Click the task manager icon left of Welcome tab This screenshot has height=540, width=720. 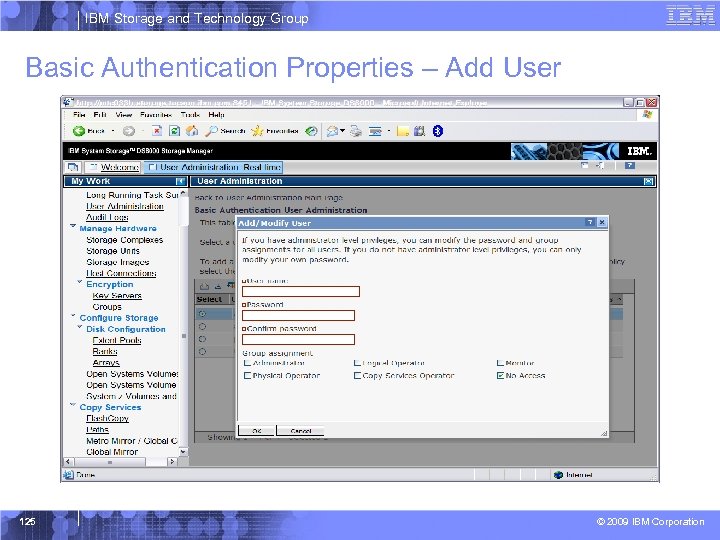(73, 167)
